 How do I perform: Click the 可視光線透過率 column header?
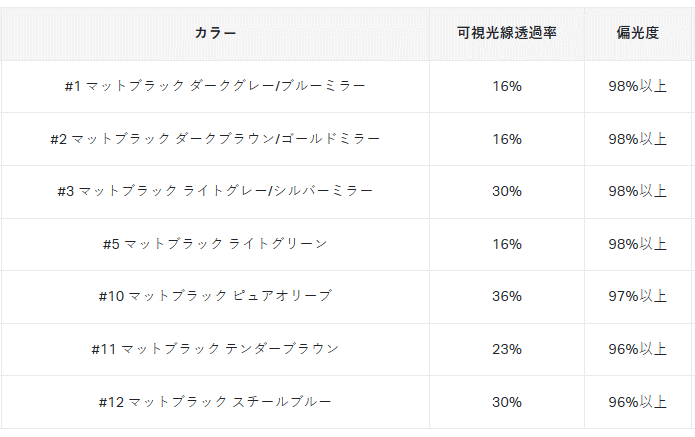click(507, 33)
